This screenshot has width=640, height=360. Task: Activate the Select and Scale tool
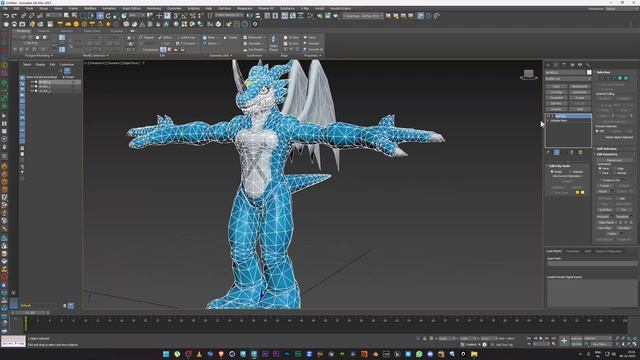pos(116,16)
